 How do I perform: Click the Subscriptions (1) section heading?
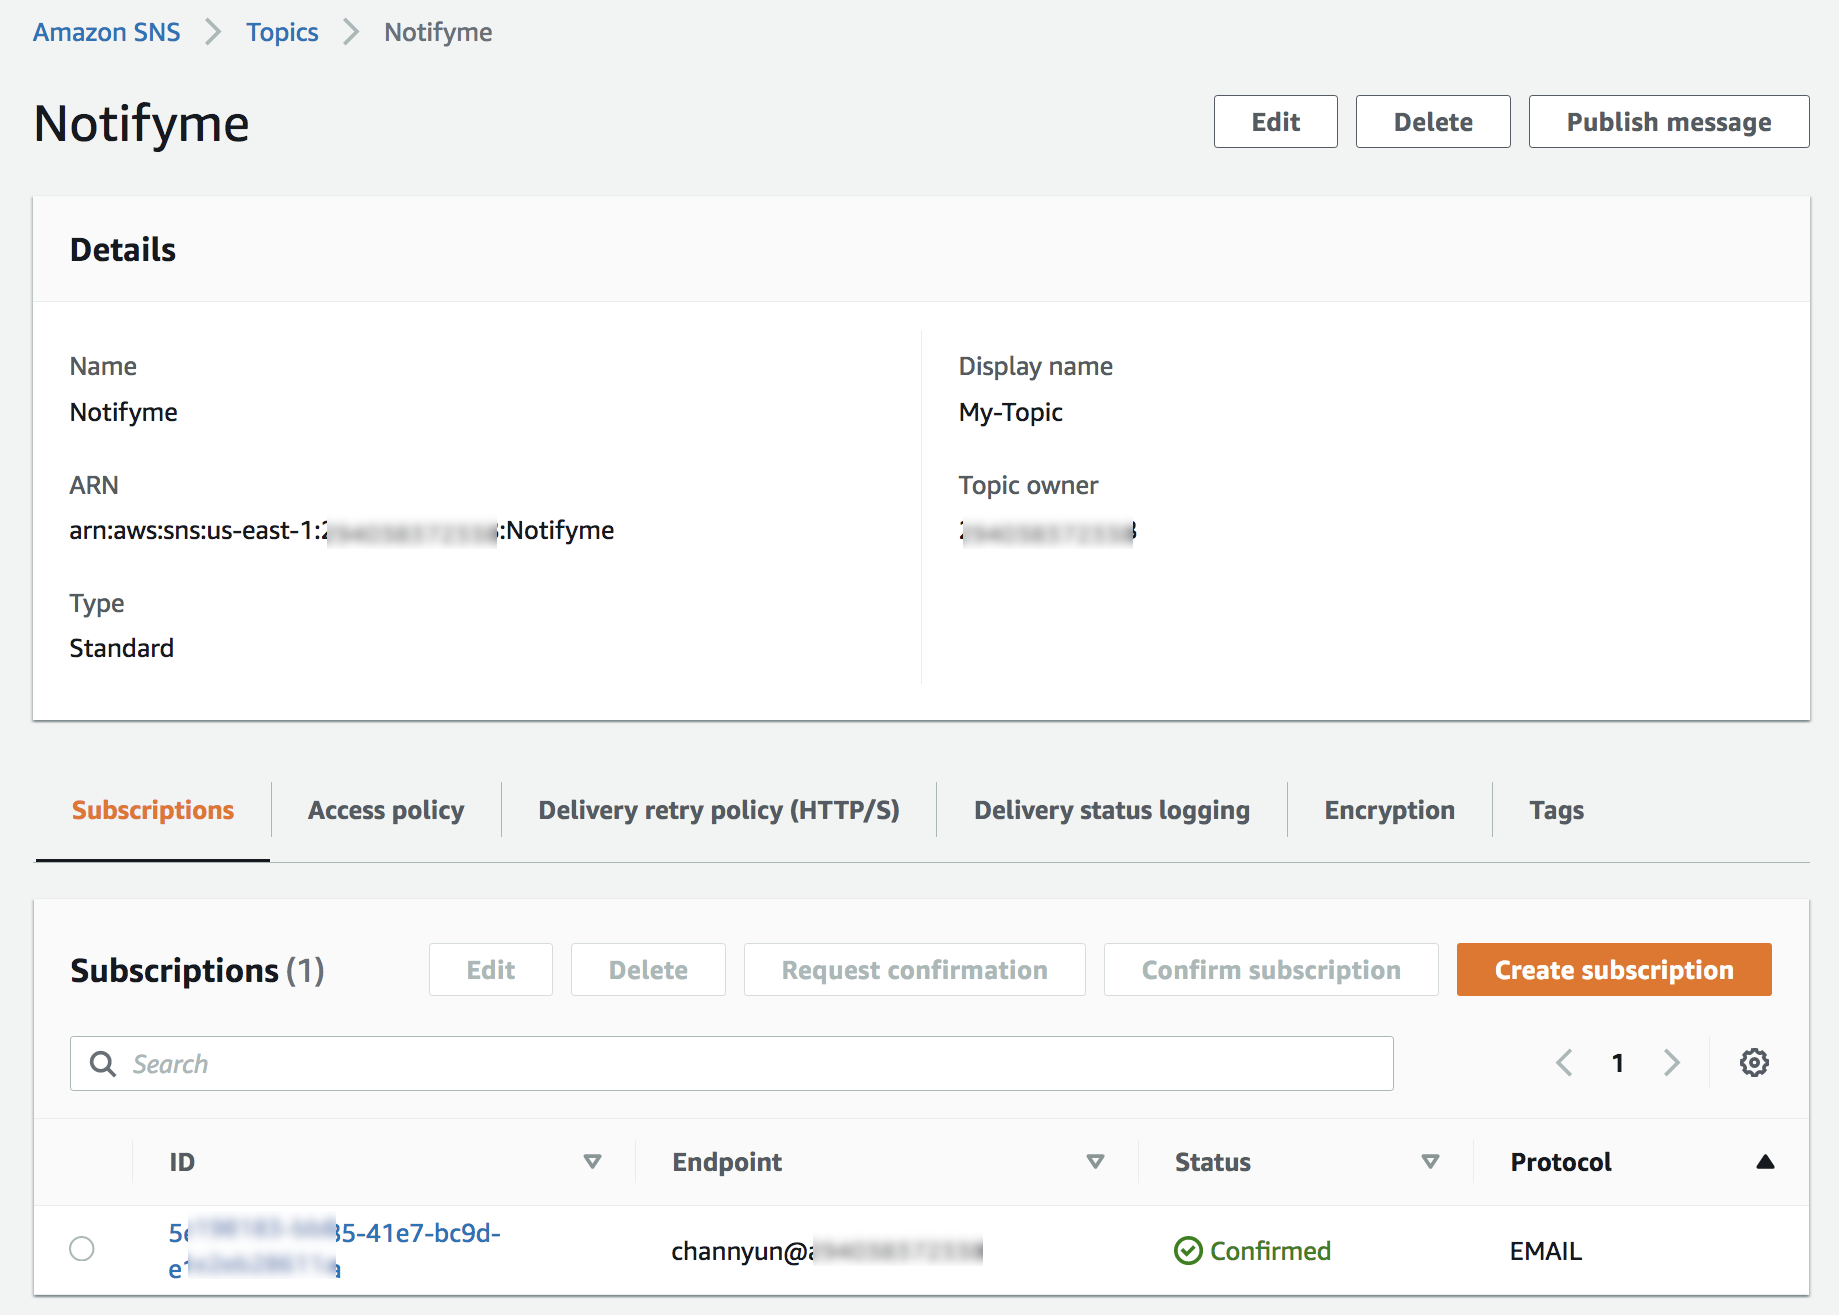click(x=197, y=971)
